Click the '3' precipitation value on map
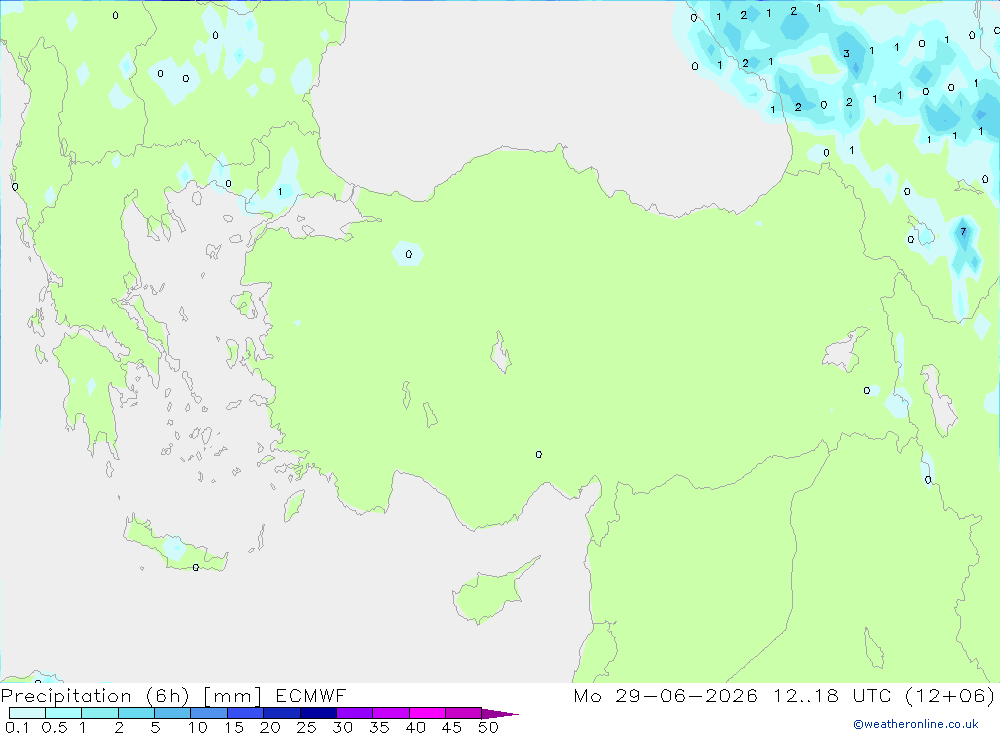The height and width of the screenshot is (733, 1000). 846,54
